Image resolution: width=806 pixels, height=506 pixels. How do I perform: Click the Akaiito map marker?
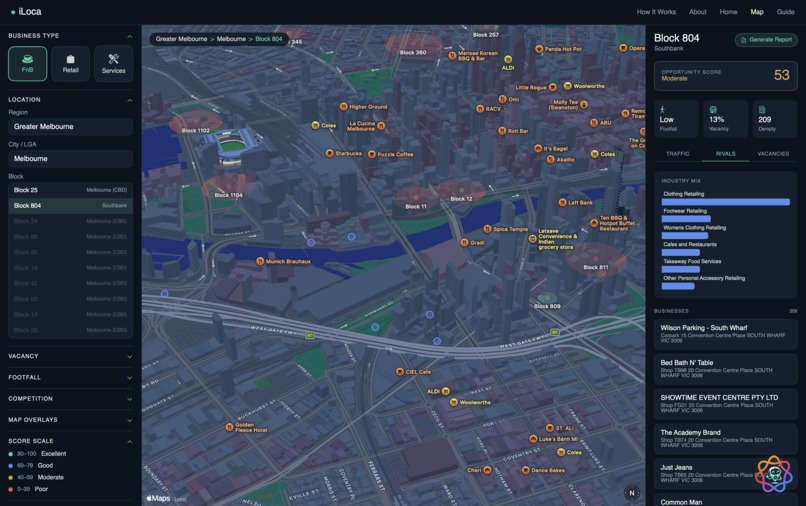(x=550, y=159)
